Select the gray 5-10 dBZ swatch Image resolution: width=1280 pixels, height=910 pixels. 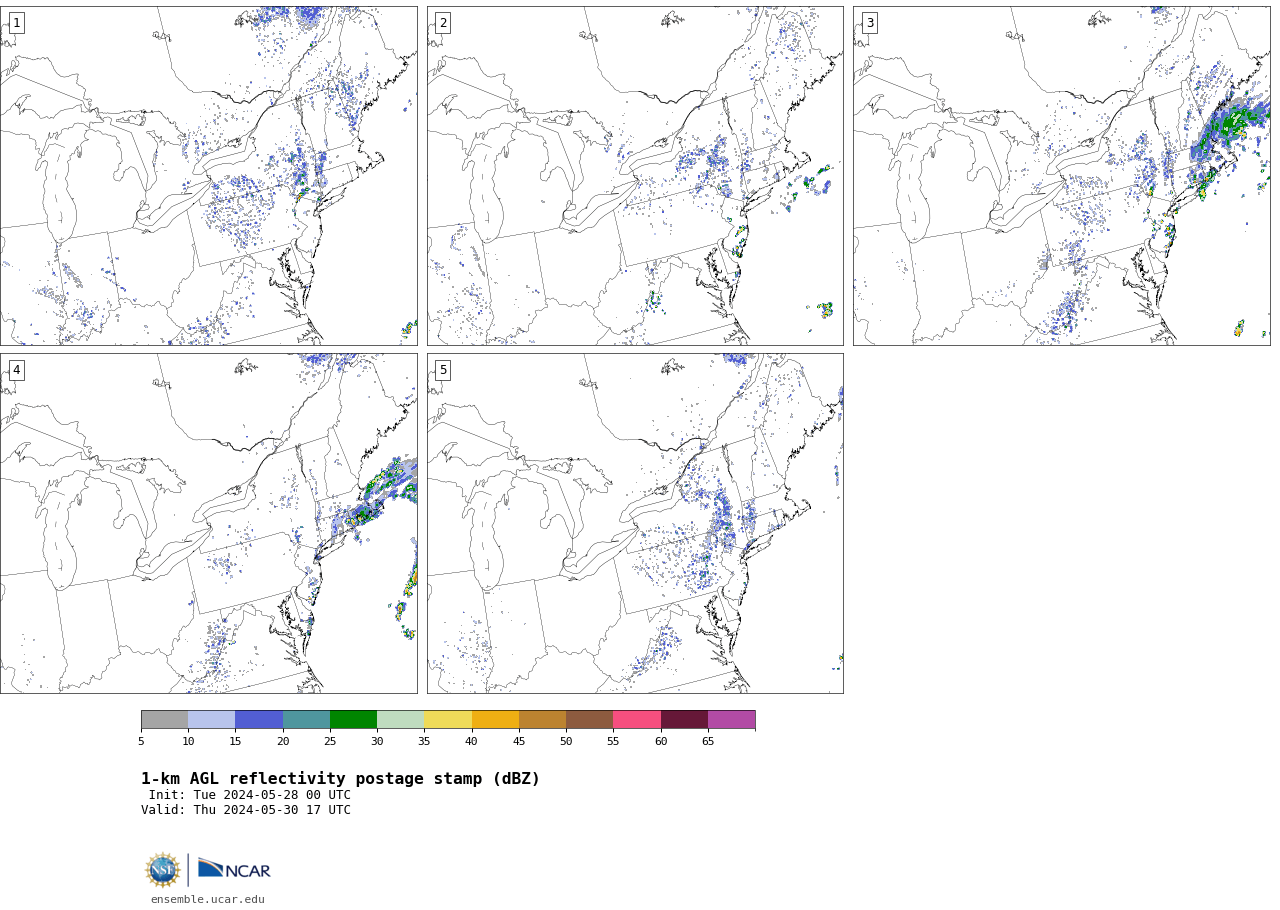[x=164, y=720]
